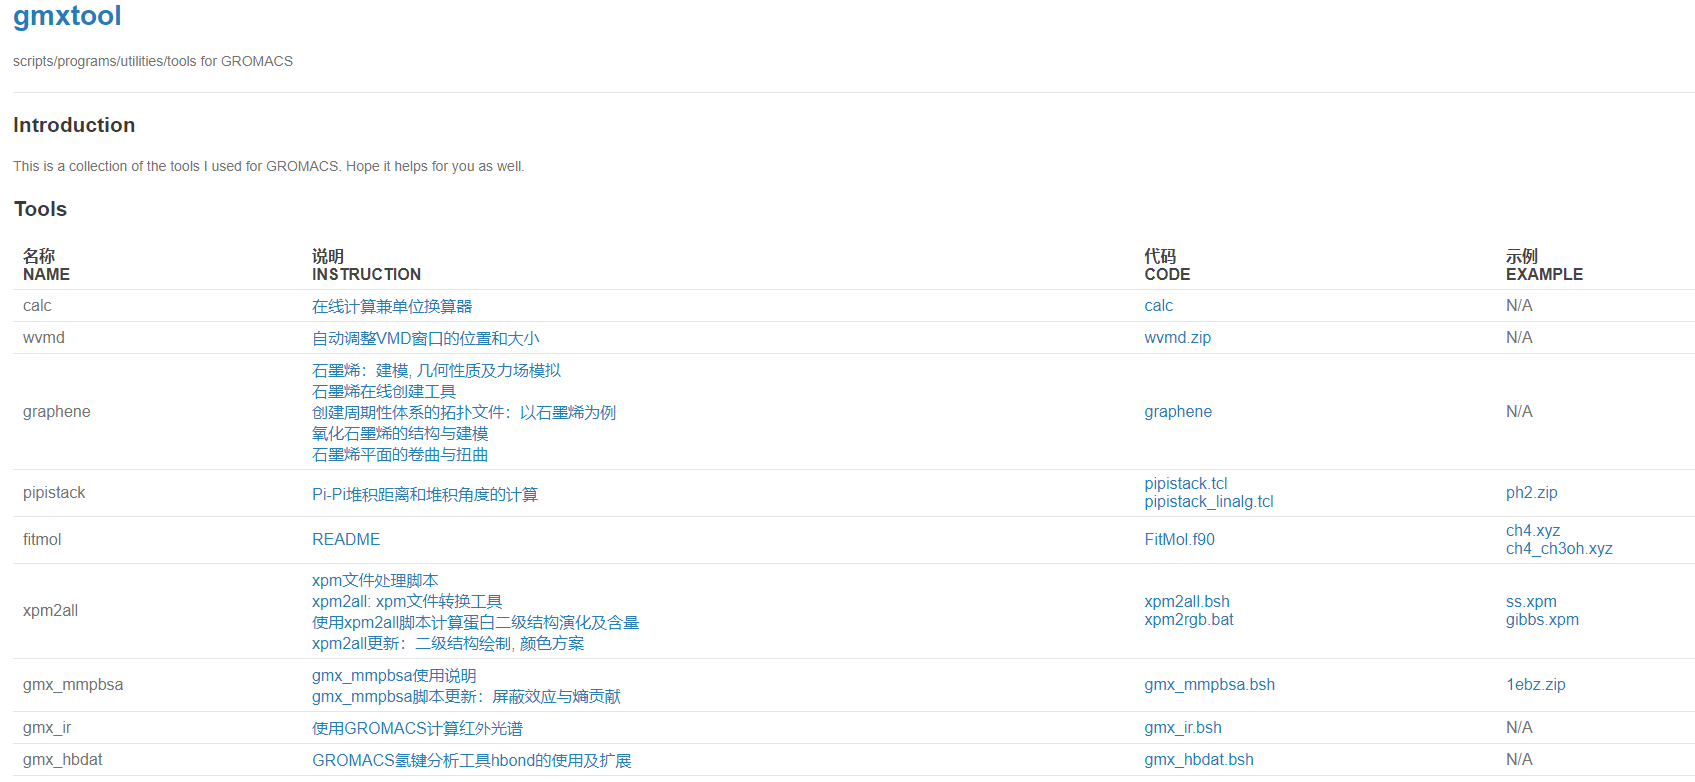The width and height of the screenshot is (1695, 782).
Task: Open 自动调整VMD窗口的位置和大小 link
Action: point(426,338)
